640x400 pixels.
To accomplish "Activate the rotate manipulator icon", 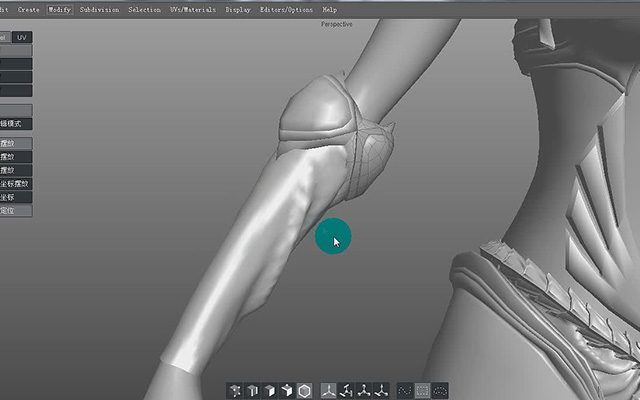I will [x=346, y=390].
